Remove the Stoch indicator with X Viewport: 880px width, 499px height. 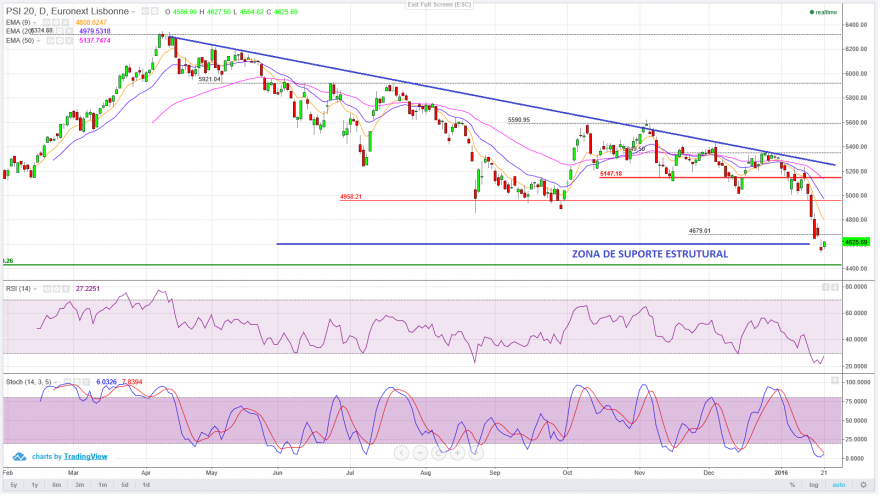pos(86,382)
